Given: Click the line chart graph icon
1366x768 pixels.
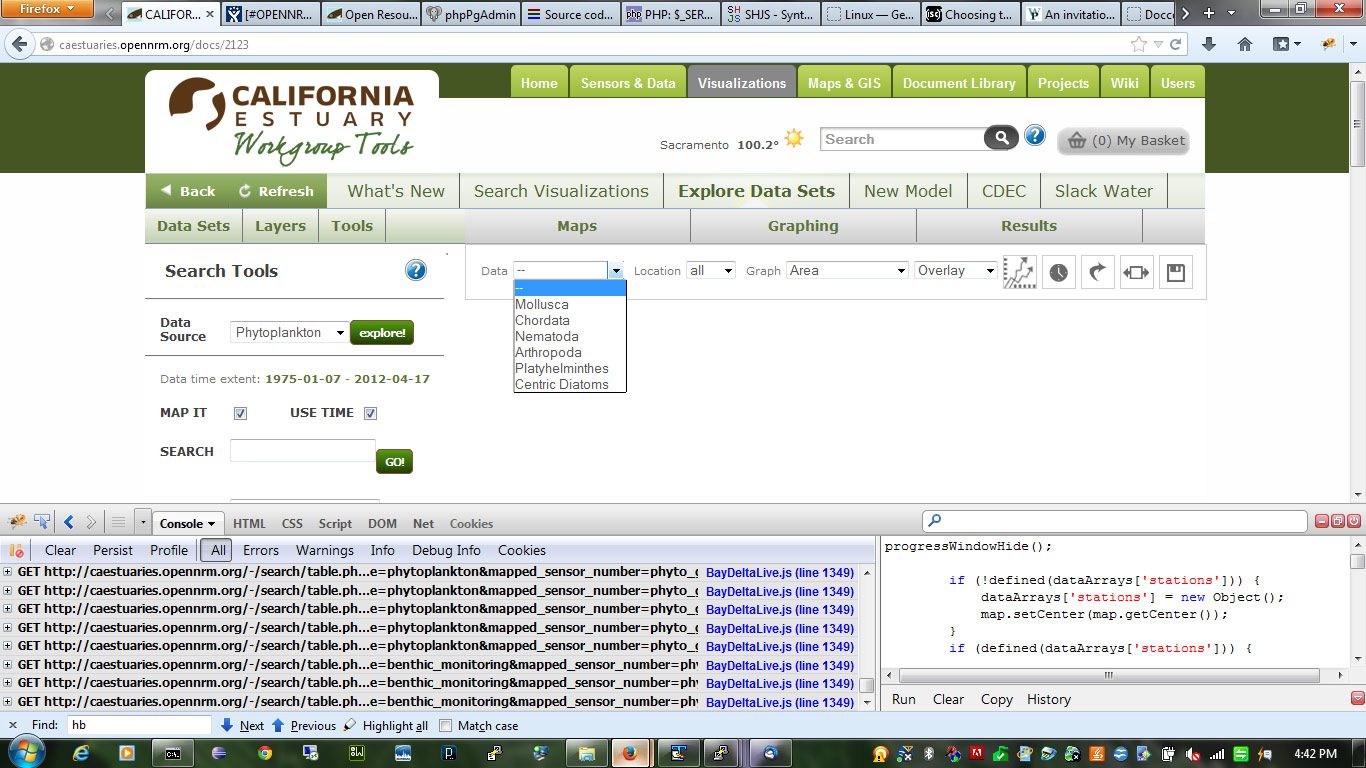Looking at the screenshot, I should pyautogui.click(x=1020, y=272).
